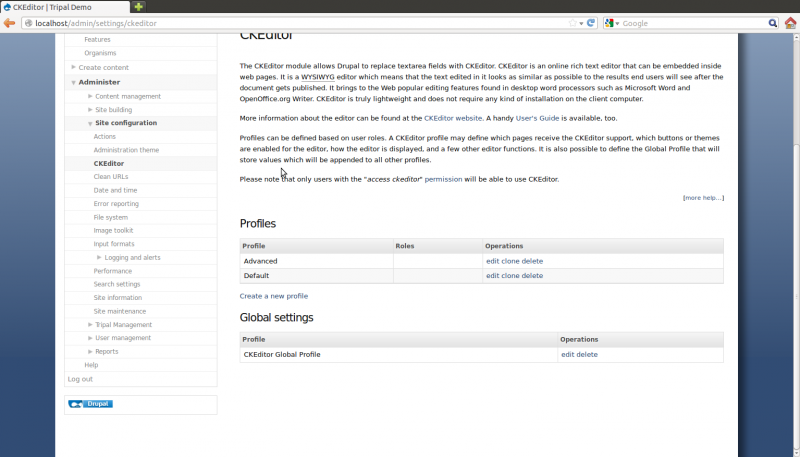The height and width of the screenshot is (457, 800).
Task: Follow the CKEditor website link
Action: tap(453, 118)
